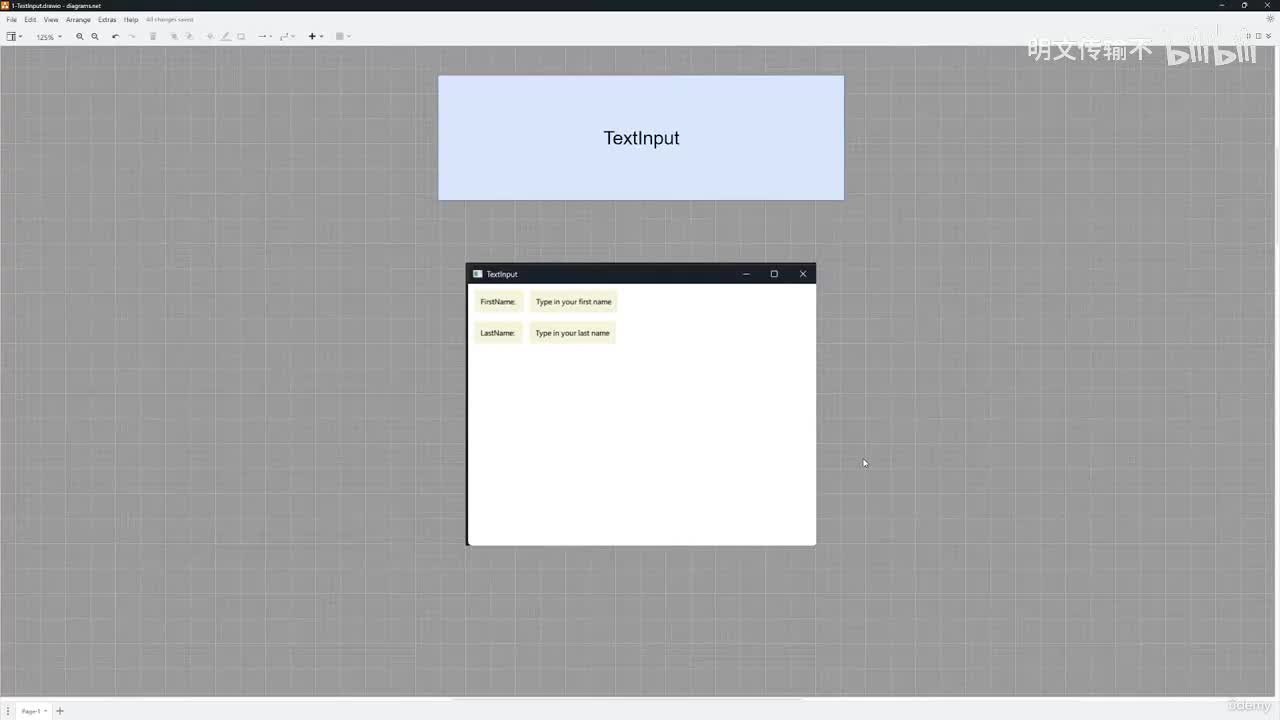
Task: Click the "Type in your last name" field
Action: tap(572, 333)
